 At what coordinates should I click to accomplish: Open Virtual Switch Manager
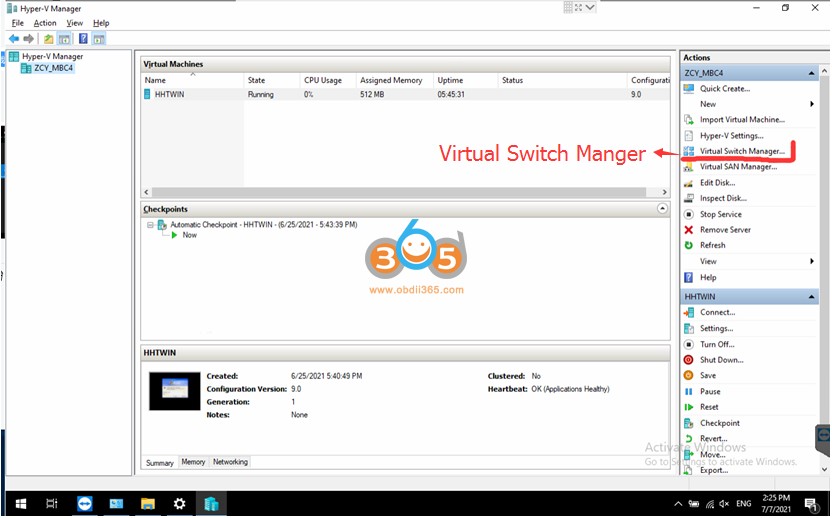point(742,151)
